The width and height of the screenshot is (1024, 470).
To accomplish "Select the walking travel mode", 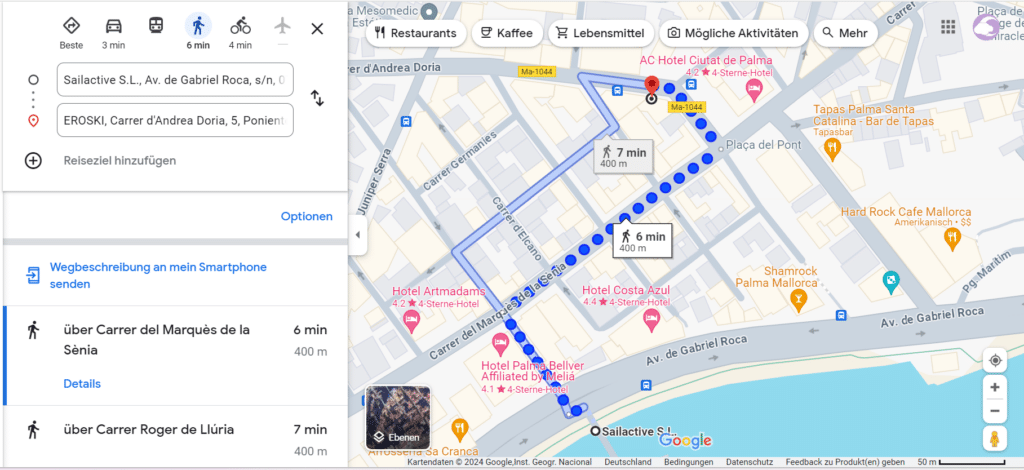I will coord(198,33).
